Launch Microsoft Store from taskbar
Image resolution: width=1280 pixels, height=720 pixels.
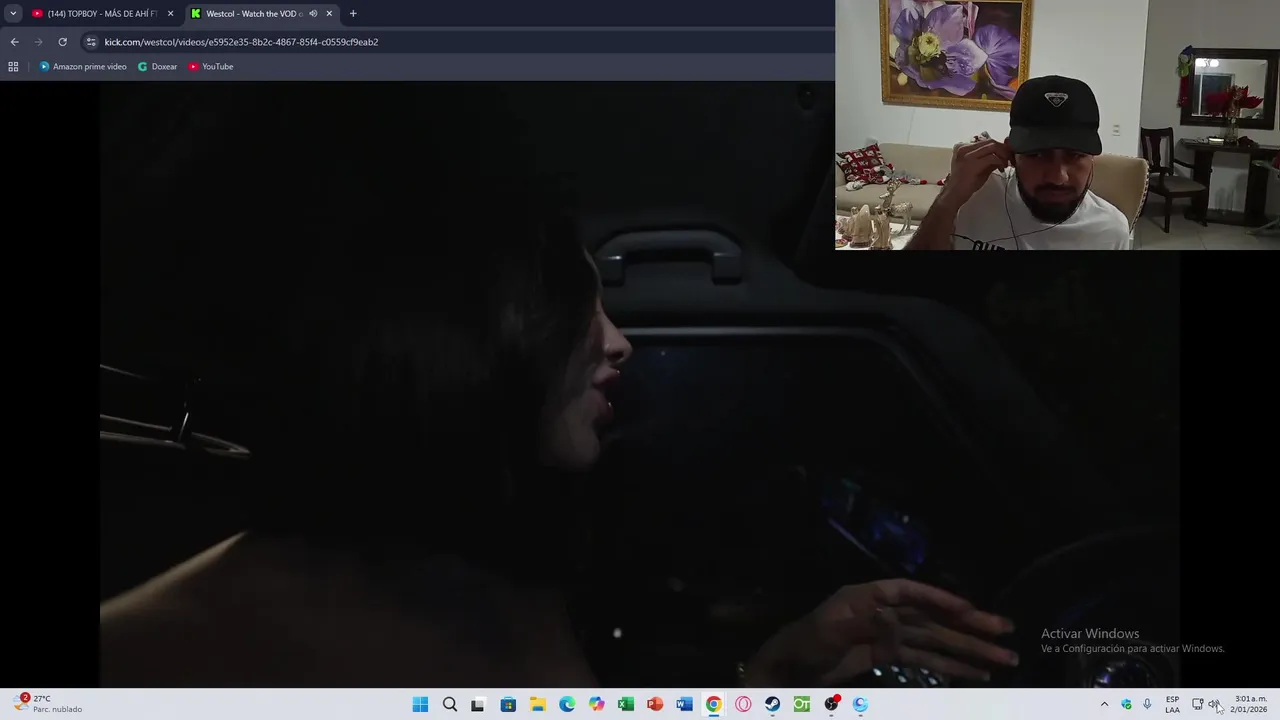[508, 704]
